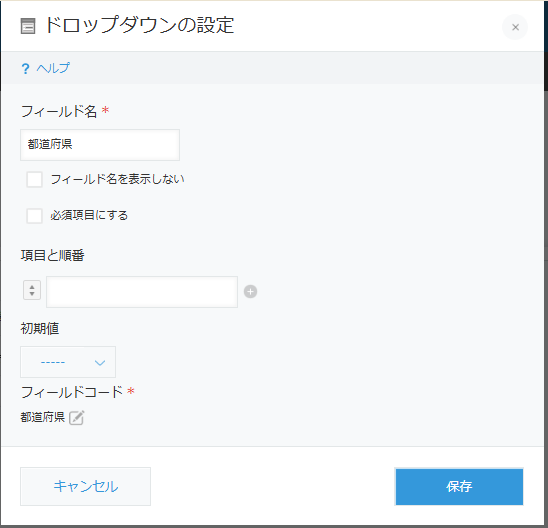Click the フィールドコード label

(72, 392)
